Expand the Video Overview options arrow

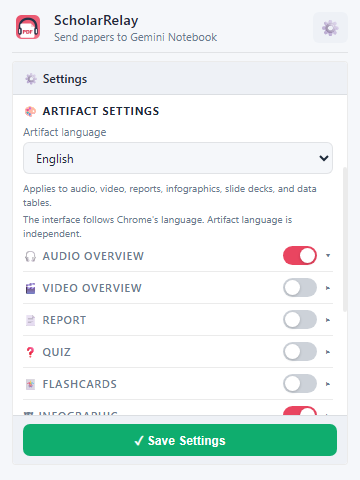[328, 288]
